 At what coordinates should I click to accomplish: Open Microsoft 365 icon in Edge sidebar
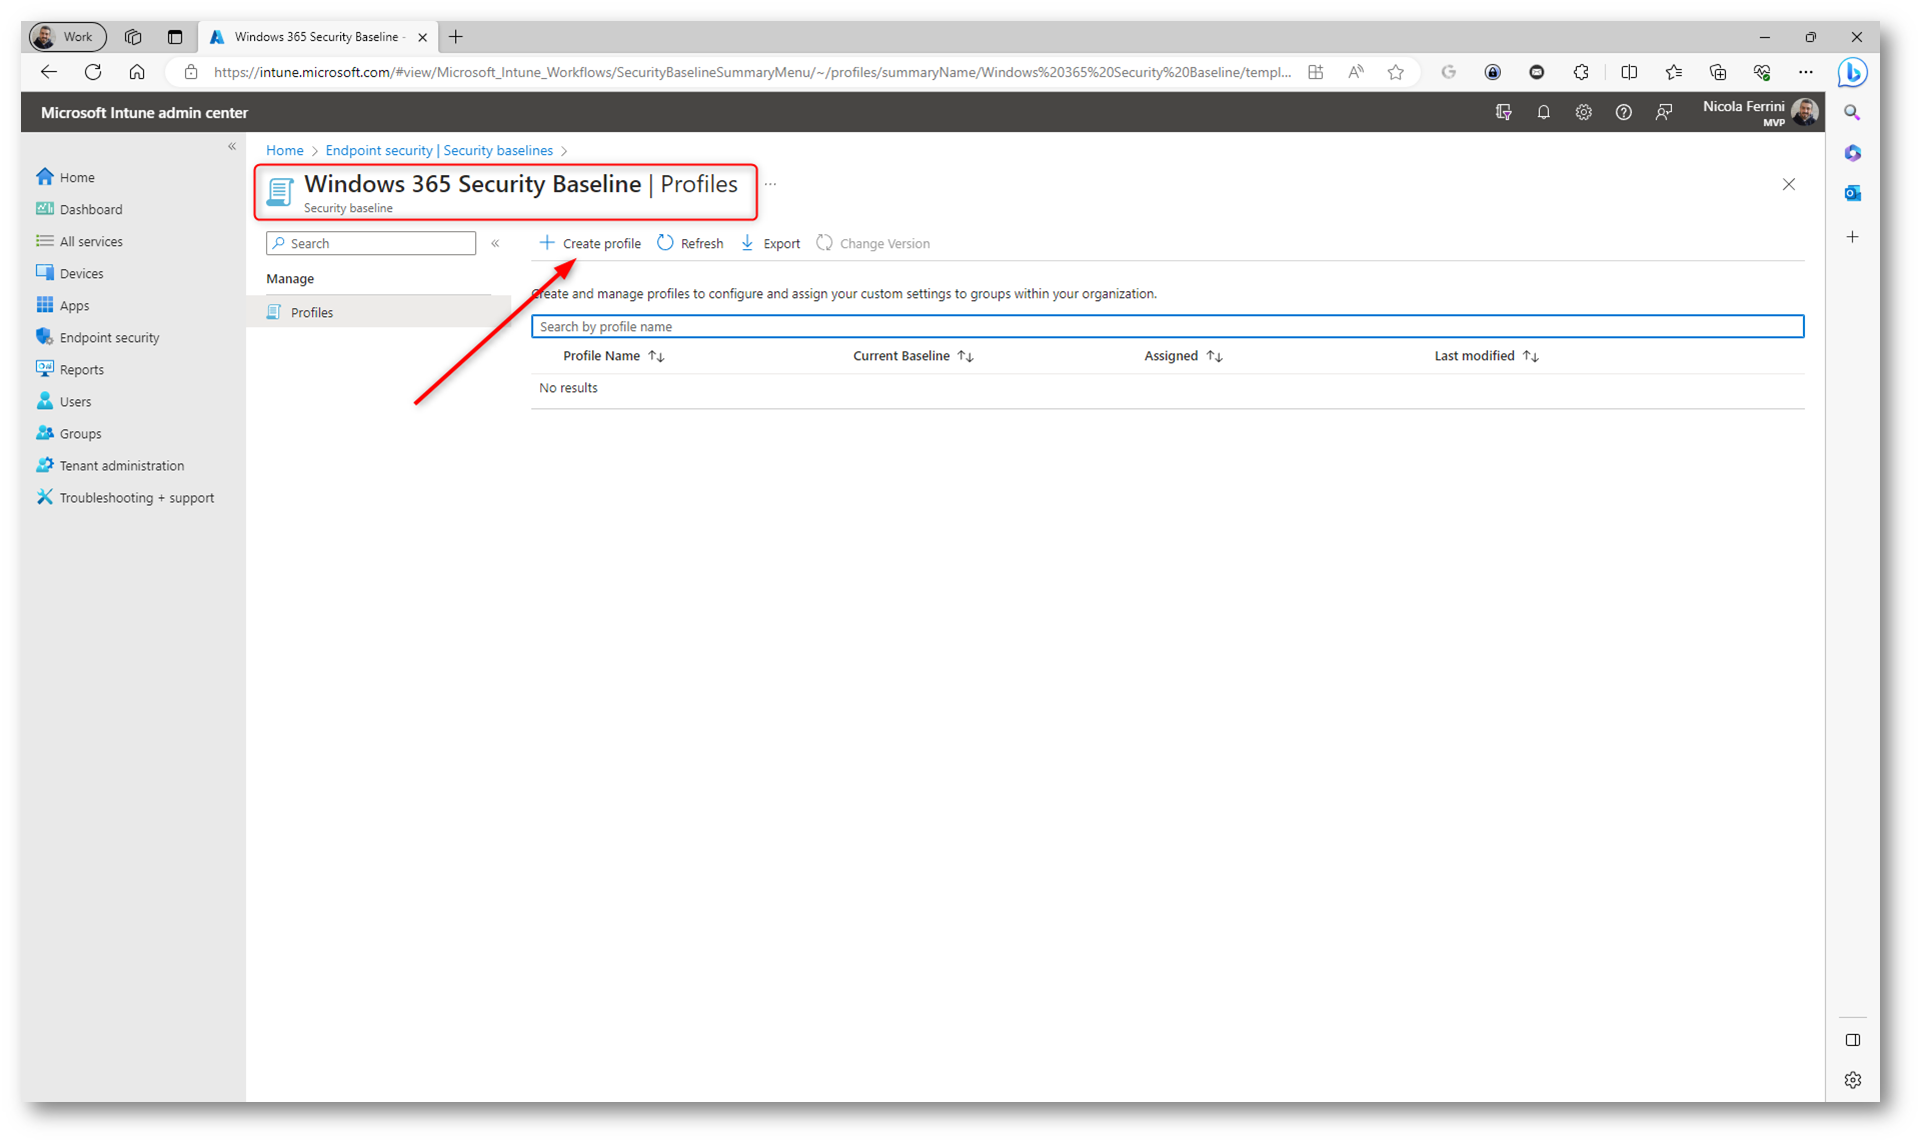pos(1853,153)
